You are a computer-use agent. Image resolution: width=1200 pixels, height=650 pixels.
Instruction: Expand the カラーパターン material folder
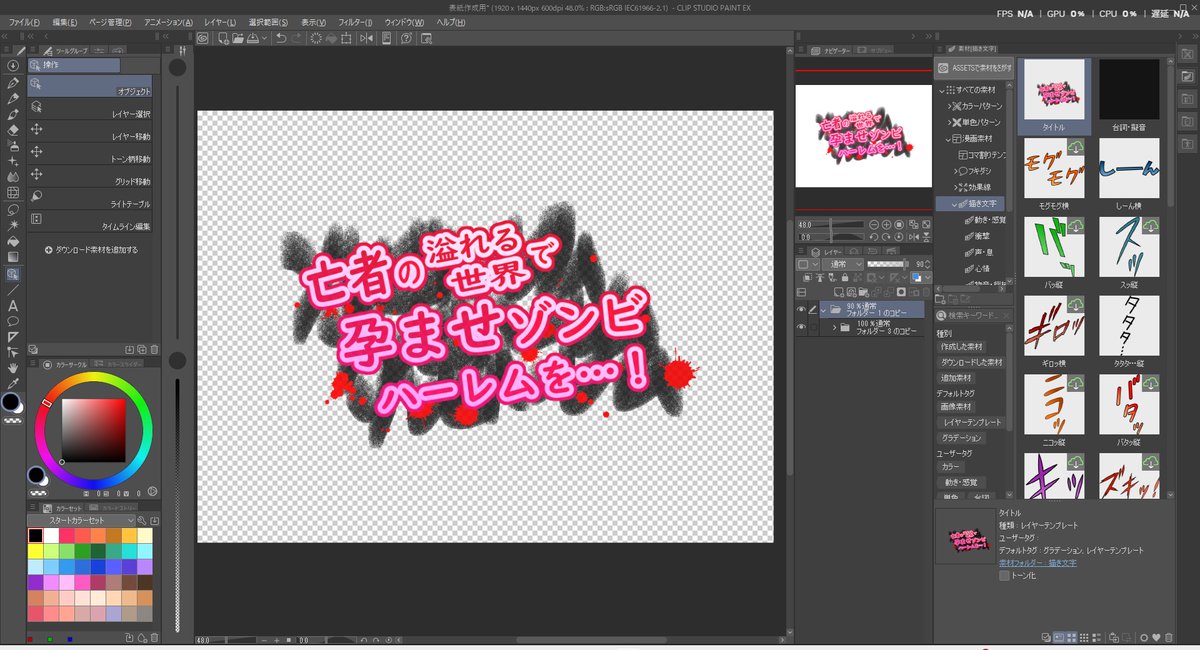[x=949, y=106]
